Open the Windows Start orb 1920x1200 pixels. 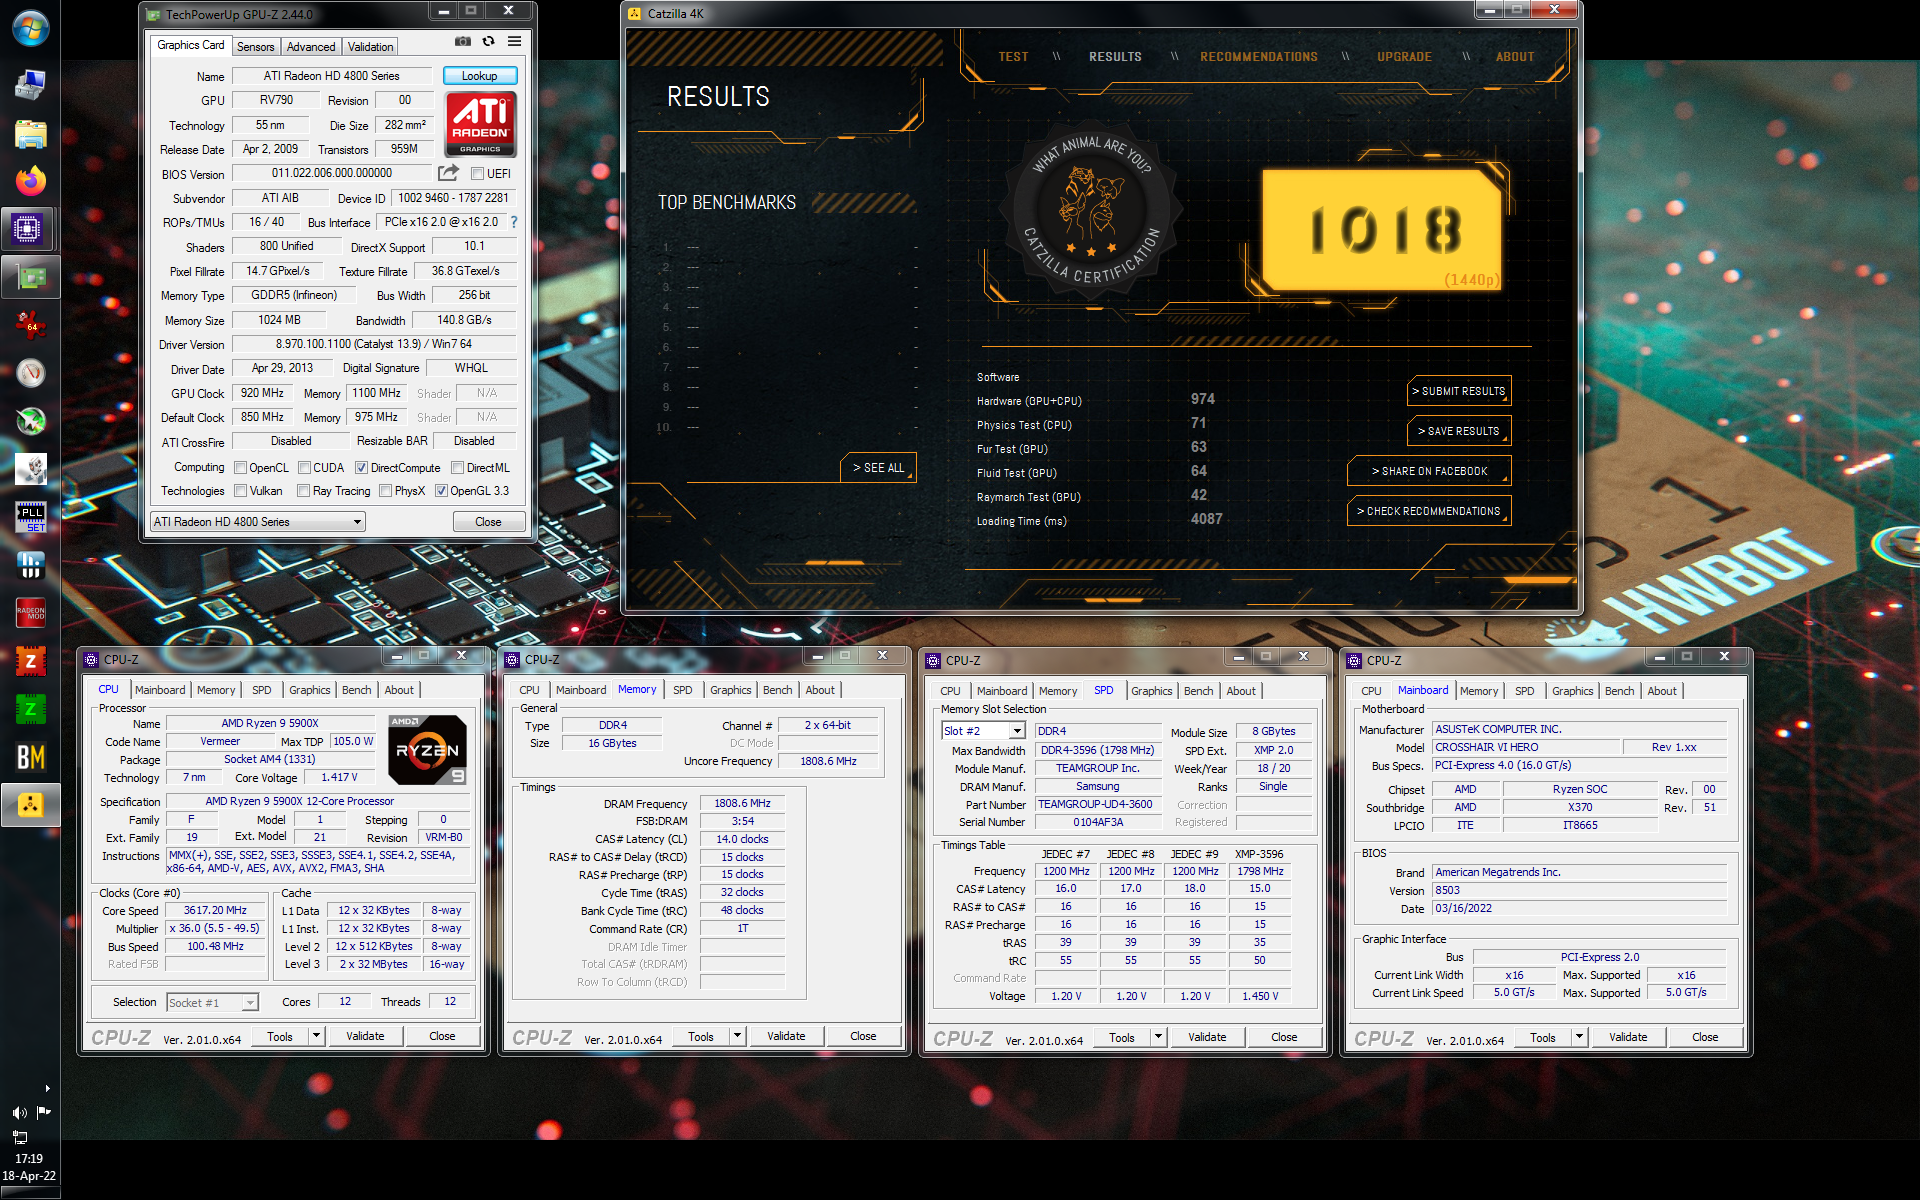(x=31, y=29)
